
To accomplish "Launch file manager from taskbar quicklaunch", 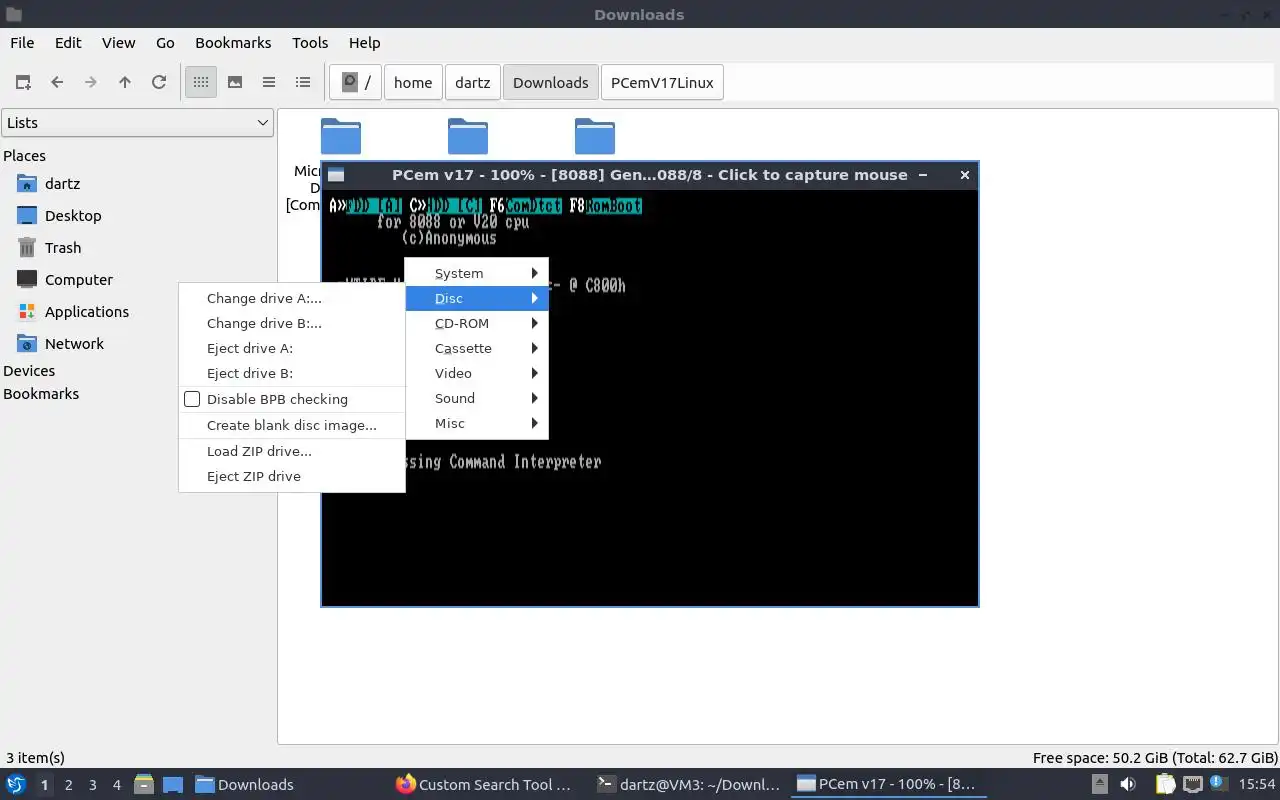I will click(143, 785).
